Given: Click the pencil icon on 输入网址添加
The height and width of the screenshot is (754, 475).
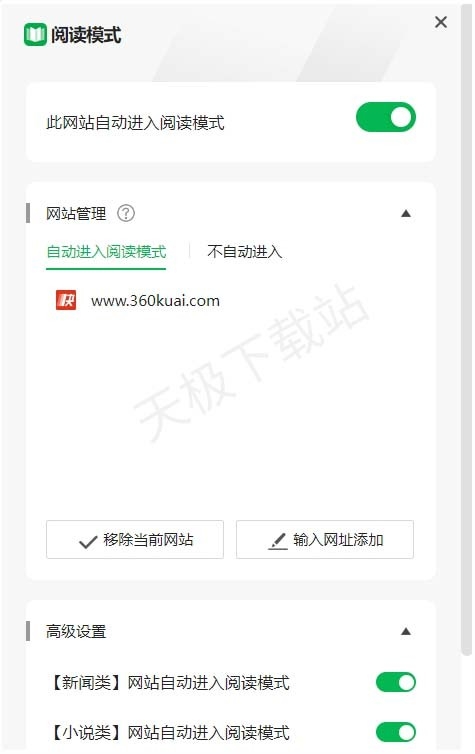Looking at the screenshot, I should click(278, 541).
